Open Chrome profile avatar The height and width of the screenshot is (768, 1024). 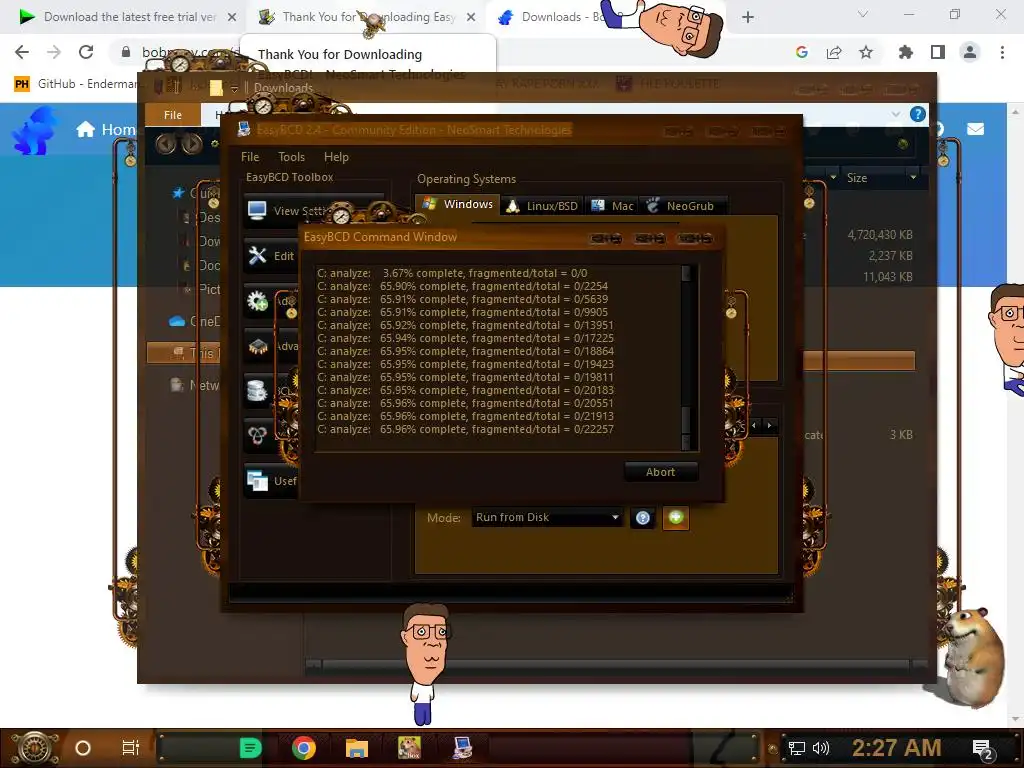pos(970,52)
